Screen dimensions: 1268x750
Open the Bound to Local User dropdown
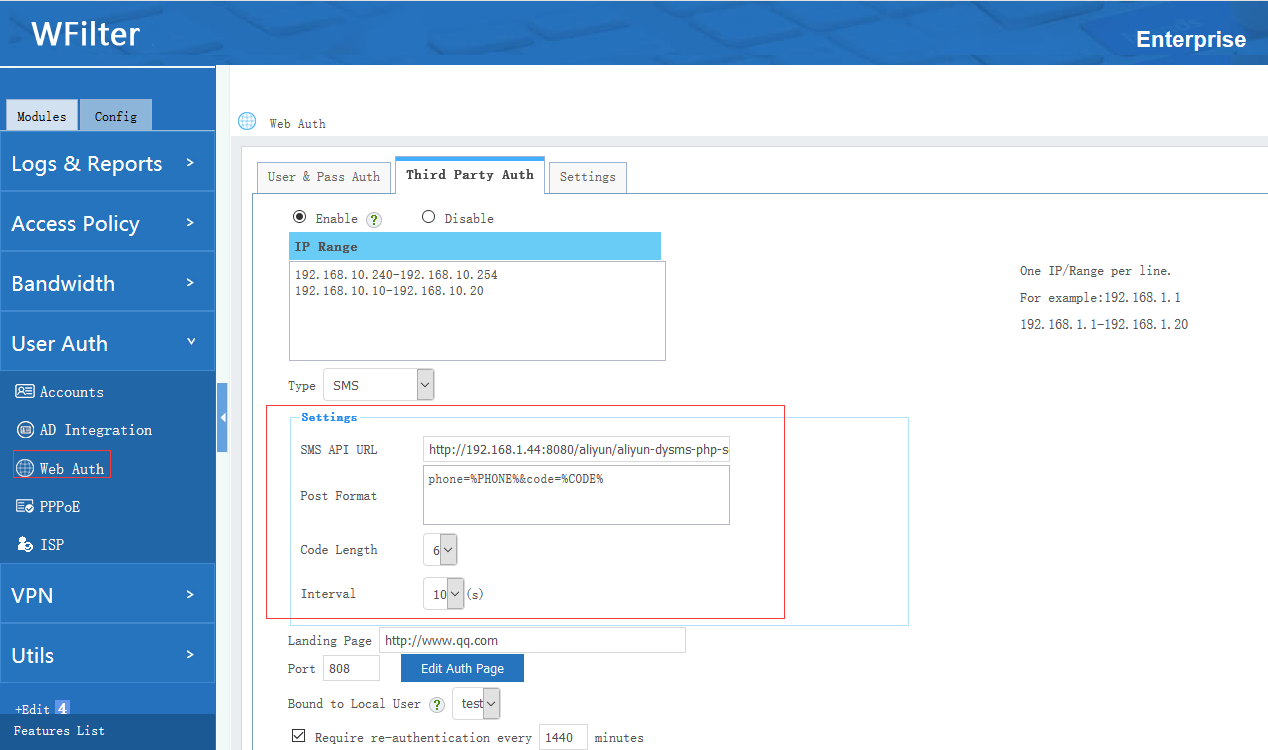[x=476, y=703]
